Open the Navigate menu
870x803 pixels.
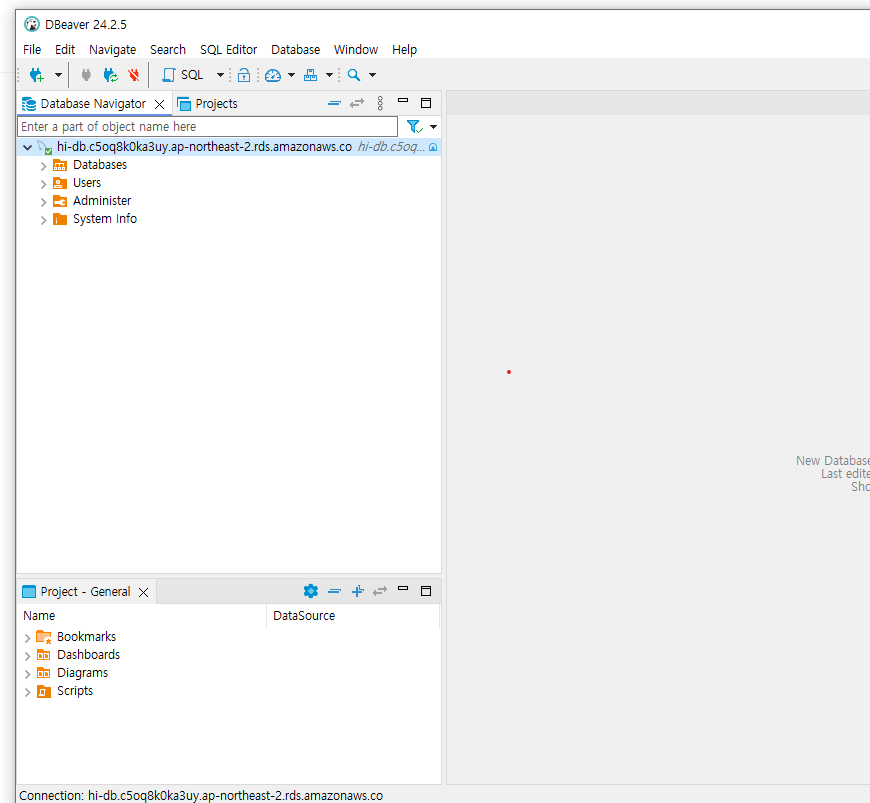[x=113, y=49]
